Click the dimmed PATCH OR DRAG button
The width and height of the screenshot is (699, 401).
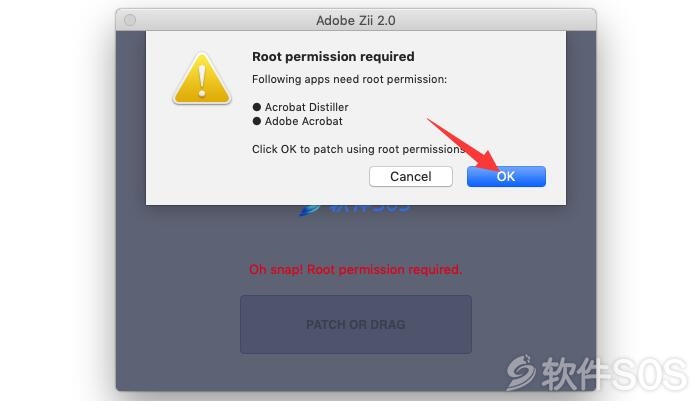click(356, 324)
